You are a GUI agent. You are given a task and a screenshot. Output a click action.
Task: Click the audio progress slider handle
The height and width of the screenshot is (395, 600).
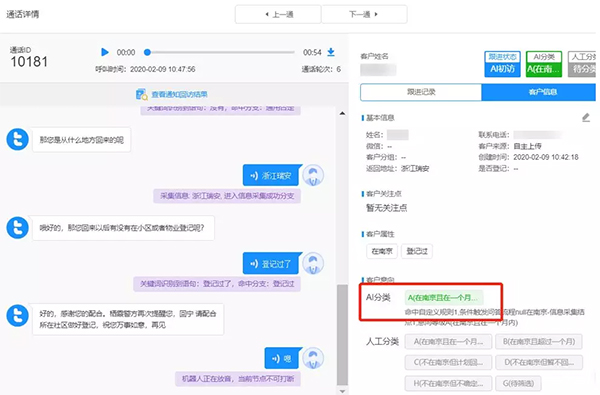pyautogui.click(x=147, y=52)
